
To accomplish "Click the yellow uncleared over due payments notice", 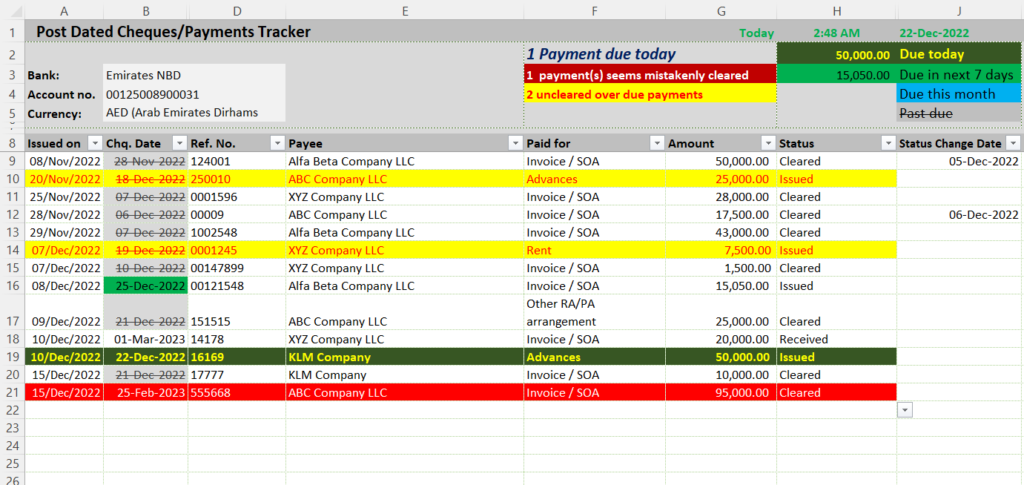I will [649, 94].
